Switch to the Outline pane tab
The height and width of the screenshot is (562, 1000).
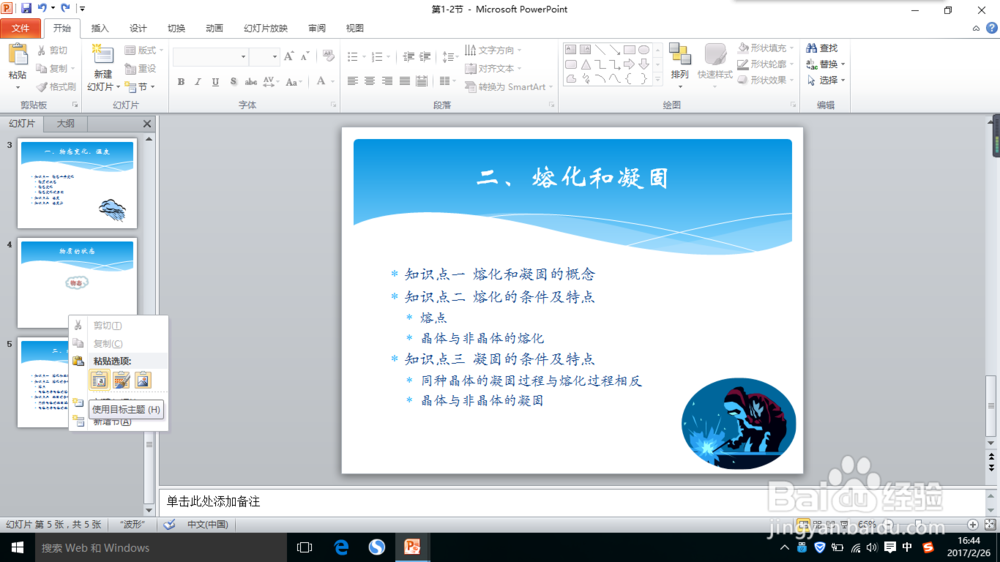click(x=66, y=124)
